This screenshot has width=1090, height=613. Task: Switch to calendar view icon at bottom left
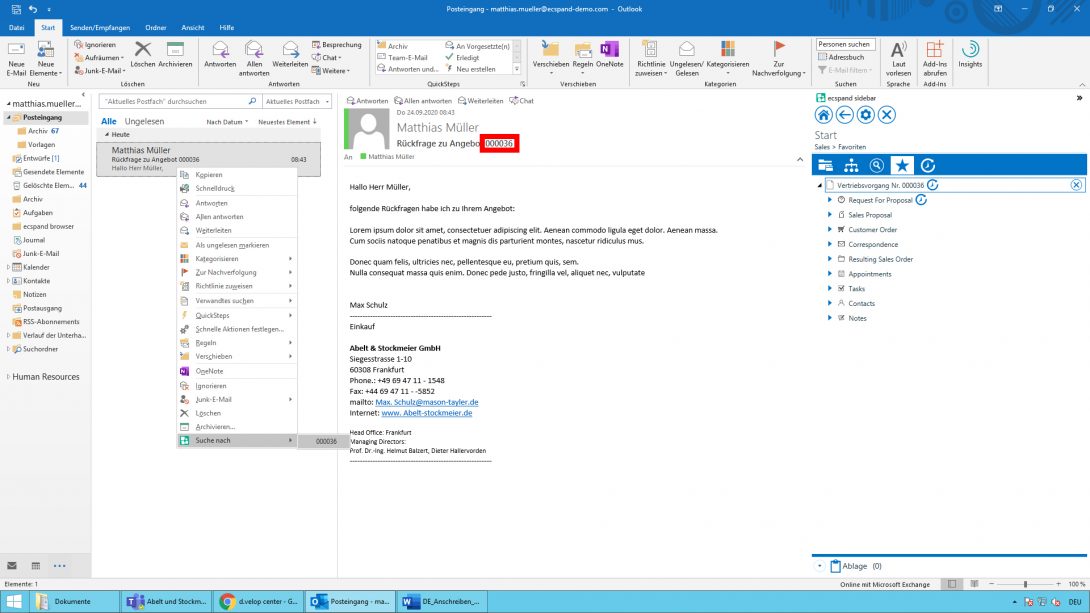tap(35, 566)
